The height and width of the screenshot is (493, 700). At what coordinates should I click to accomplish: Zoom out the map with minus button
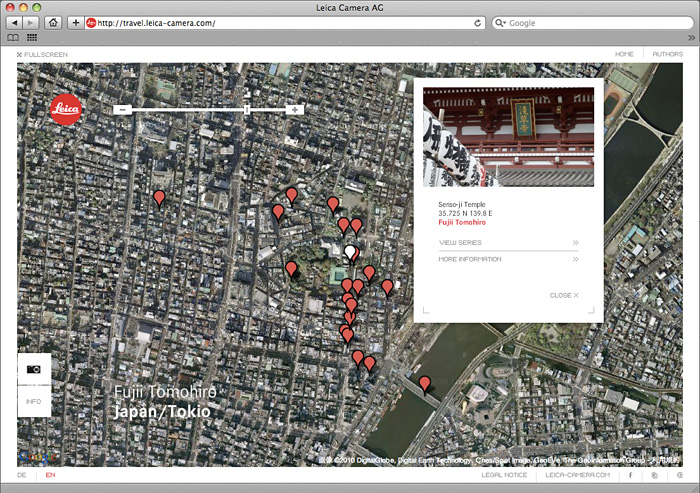[x=122, y=109]
